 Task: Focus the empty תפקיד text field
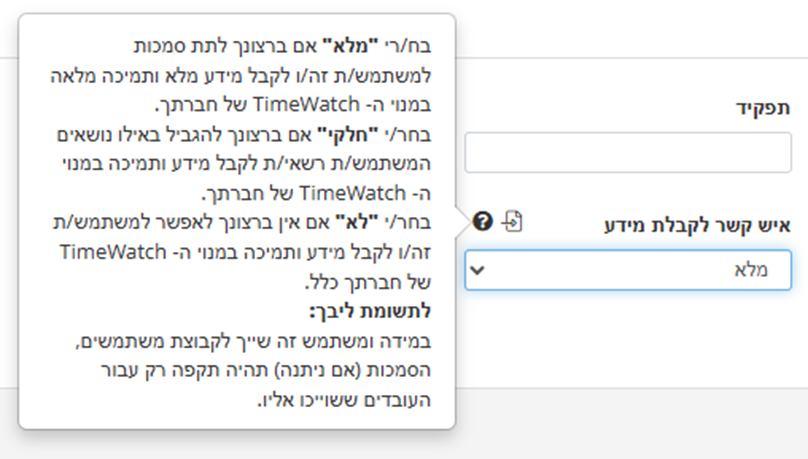628,152
